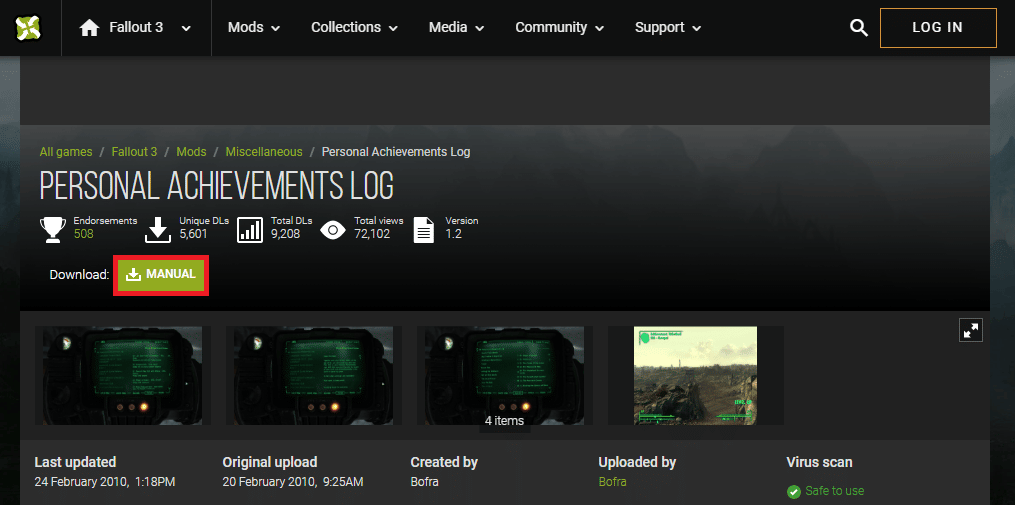
Task: Open the Collections menu
Action: point(354,28)
